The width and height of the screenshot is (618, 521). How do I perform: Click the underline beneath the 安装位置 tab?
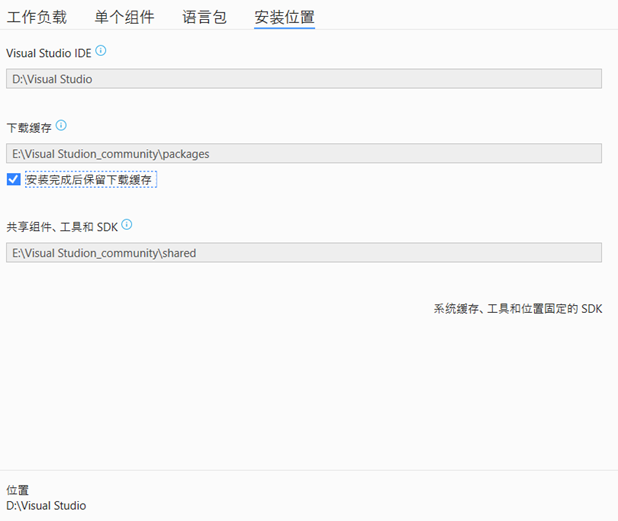[x=284, y=28]
